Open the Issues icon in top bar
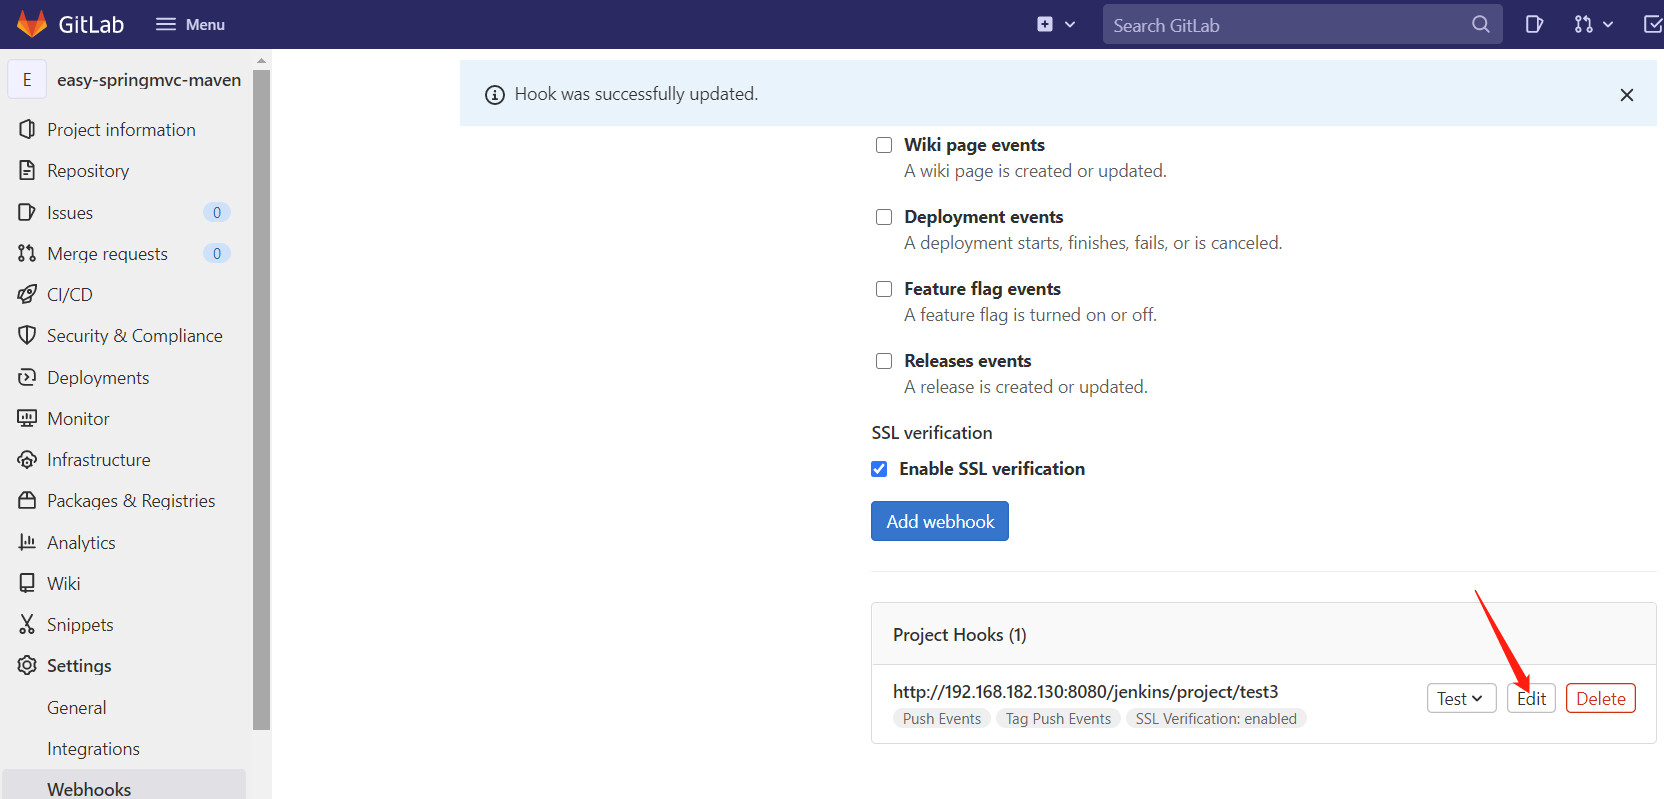This screenshot has width=1664, height=799. (x=1534, y=24)
